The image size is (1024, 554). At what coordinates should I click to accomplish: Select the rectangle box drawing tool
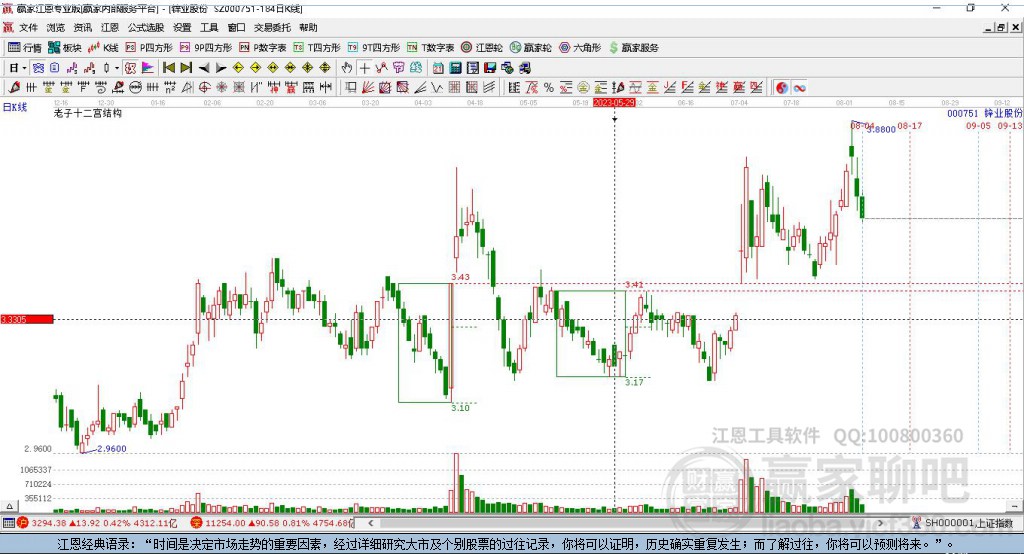(350, 88)
